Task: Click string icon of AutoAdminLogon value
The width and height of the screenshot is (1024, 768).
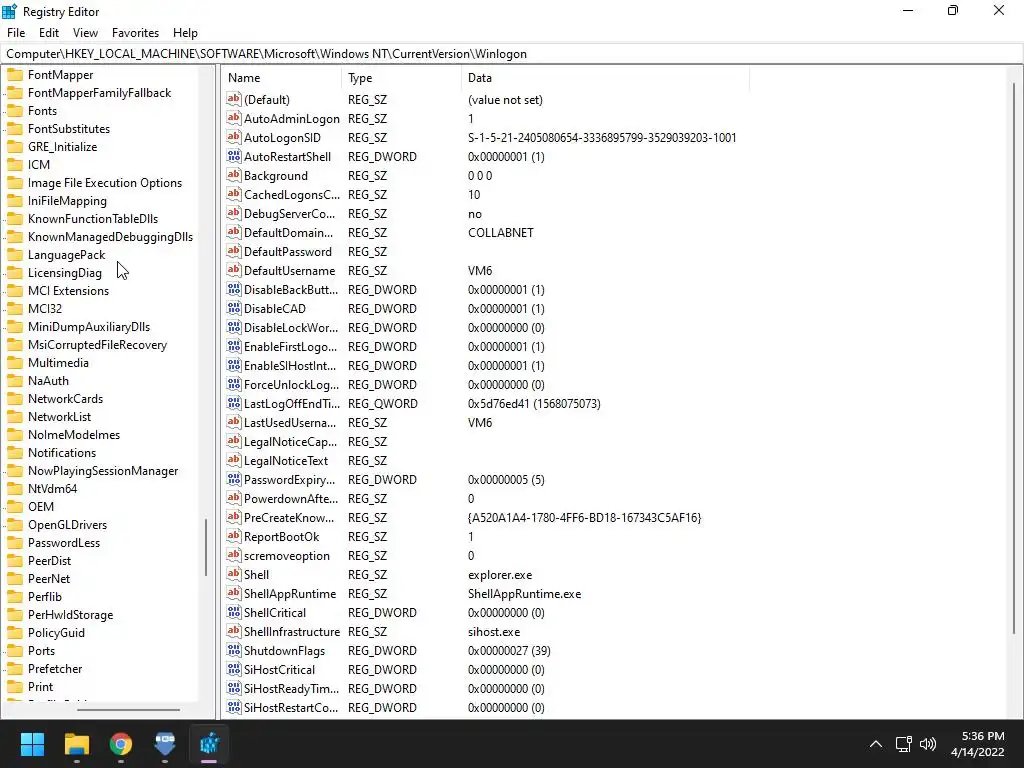Action: coord(234,118)
